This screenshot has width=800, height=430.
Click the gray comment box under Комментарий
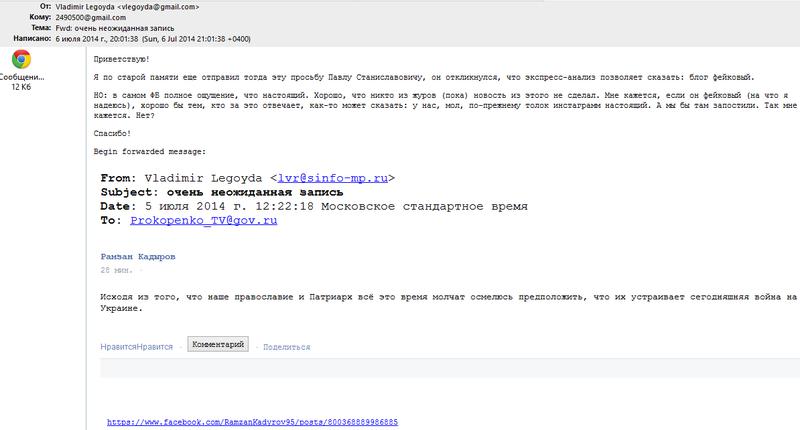[x=450, y=367]
